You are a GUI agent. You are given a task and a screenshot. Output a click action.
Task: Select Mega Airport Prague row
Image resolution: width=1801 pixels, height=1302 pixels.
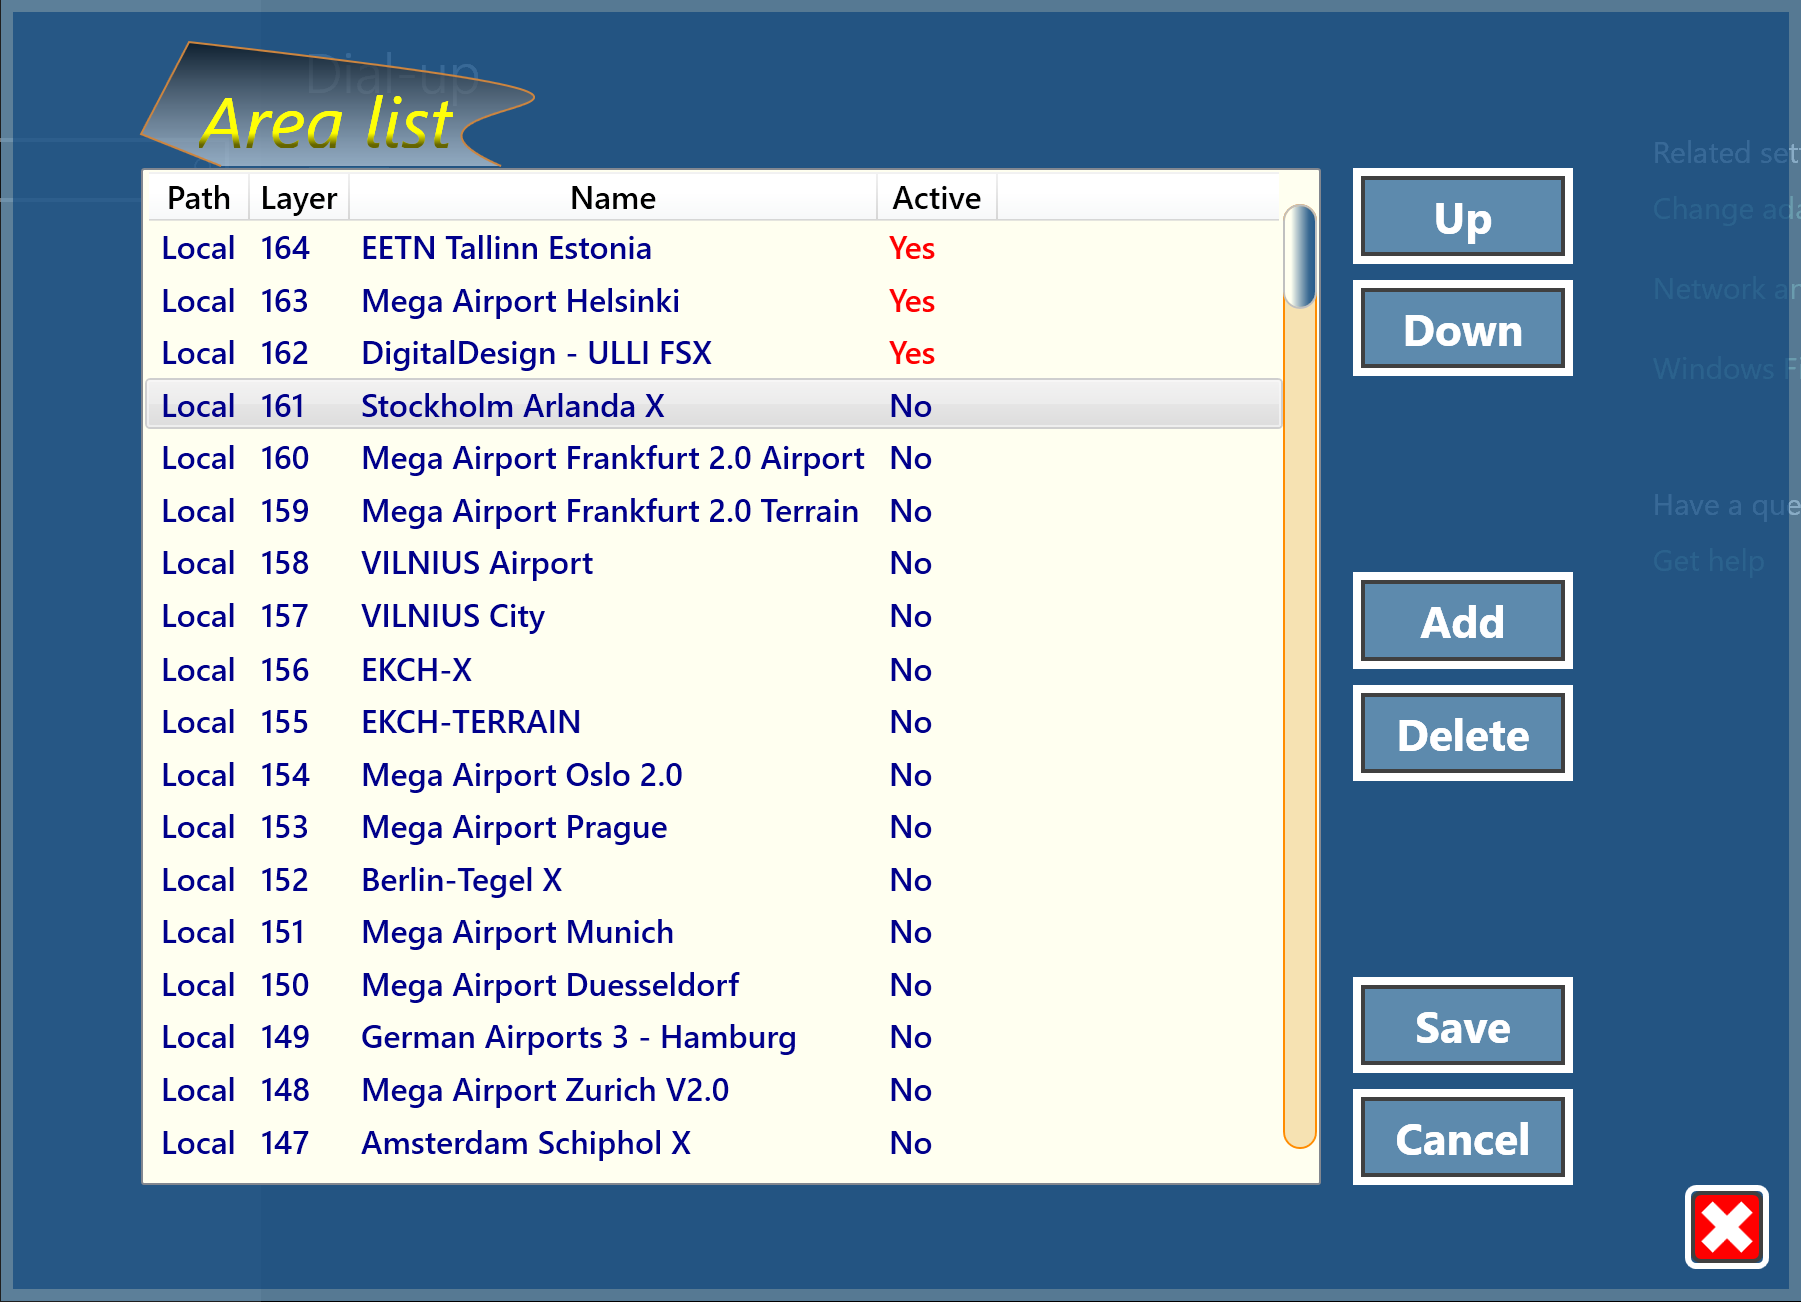coord(714,827)
